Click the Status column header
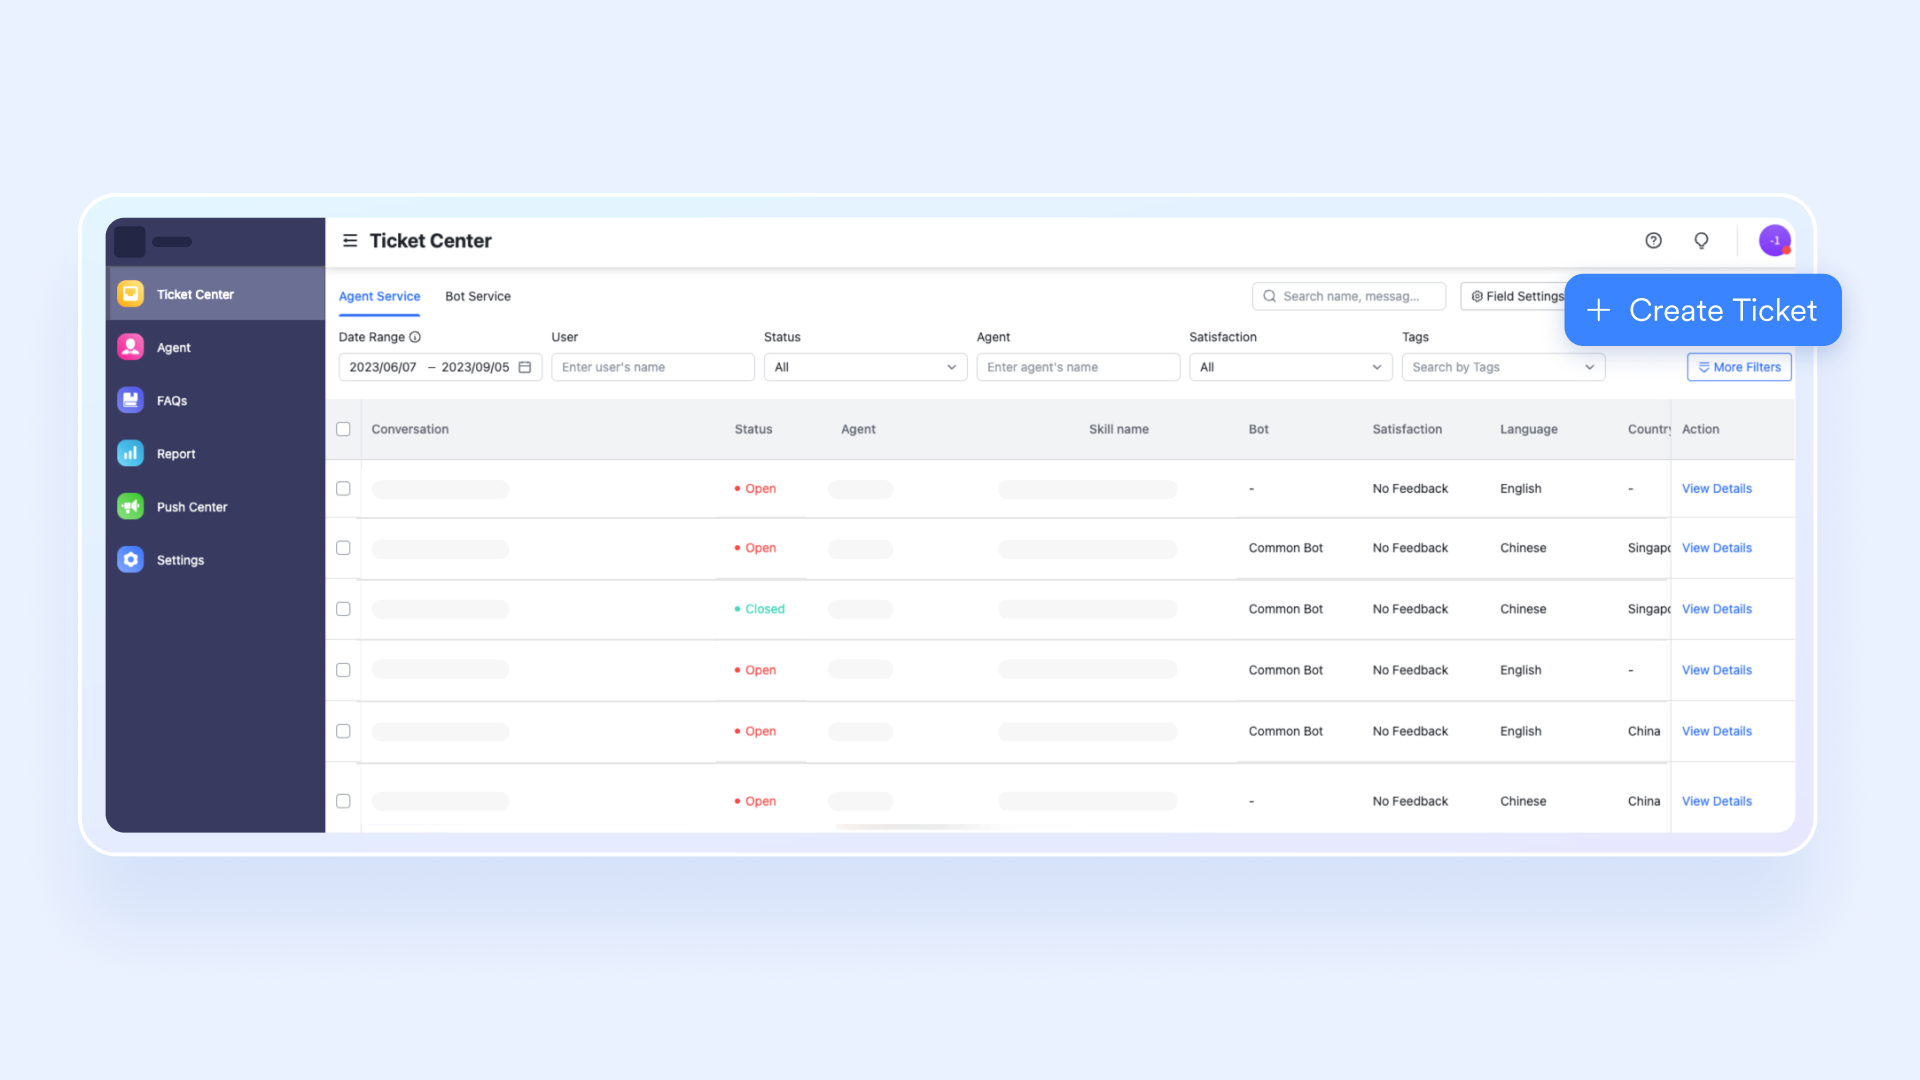Viewport: 1920px width, 1080px height. pyautogui.click(x=753, y=429)
